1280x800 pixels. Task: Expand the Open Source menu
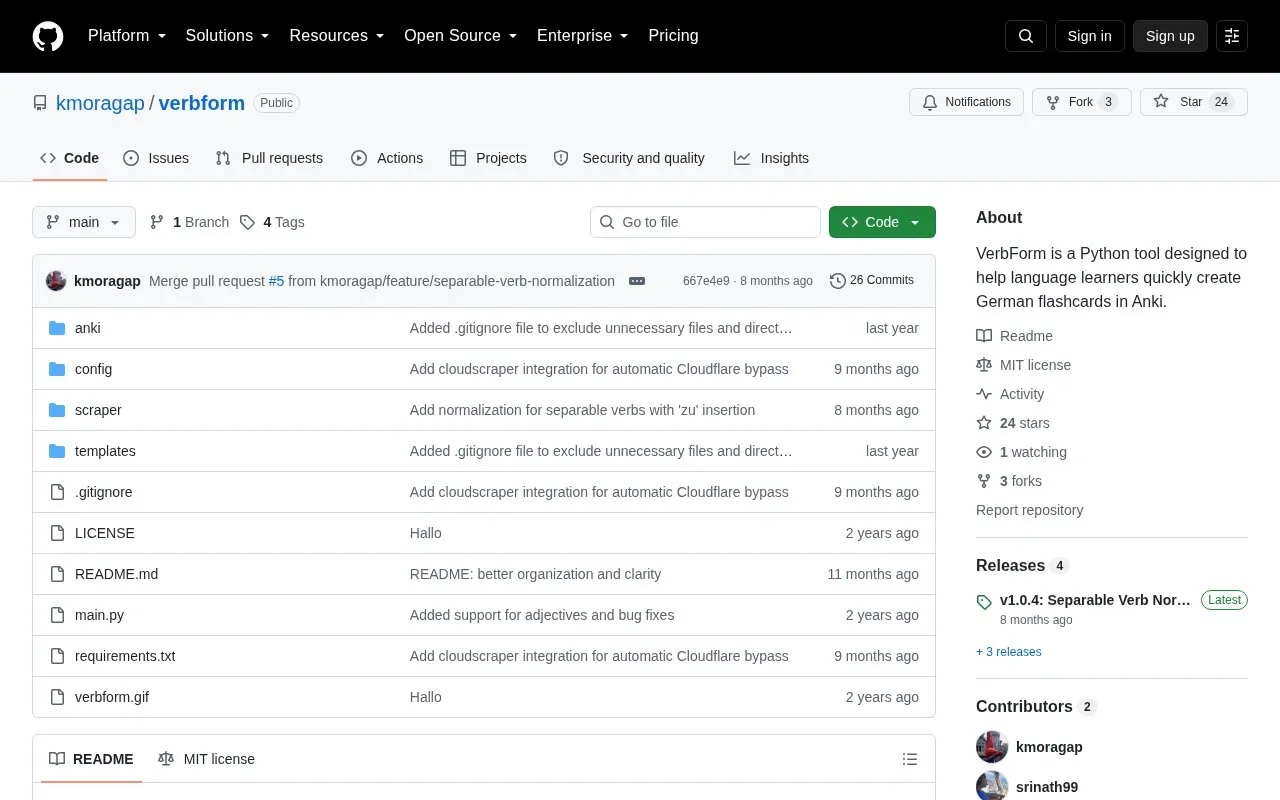click(x=461, y=36)
